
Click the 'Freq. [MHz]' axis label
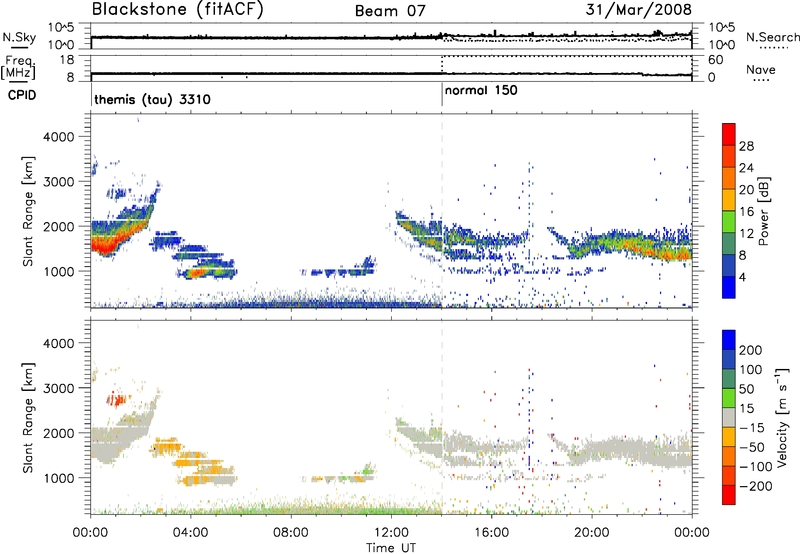coord(18,68)
